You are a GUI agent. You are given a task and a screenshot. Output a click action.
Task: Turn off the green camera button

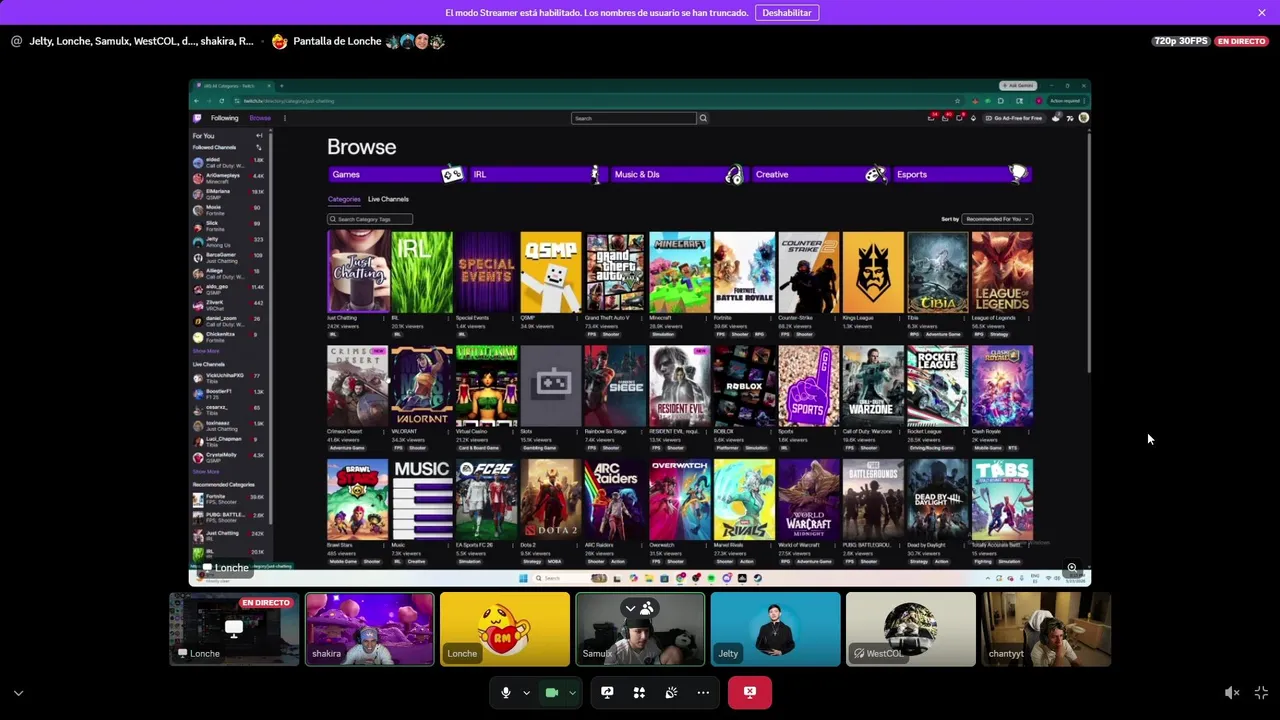click(x=551, y=693)
